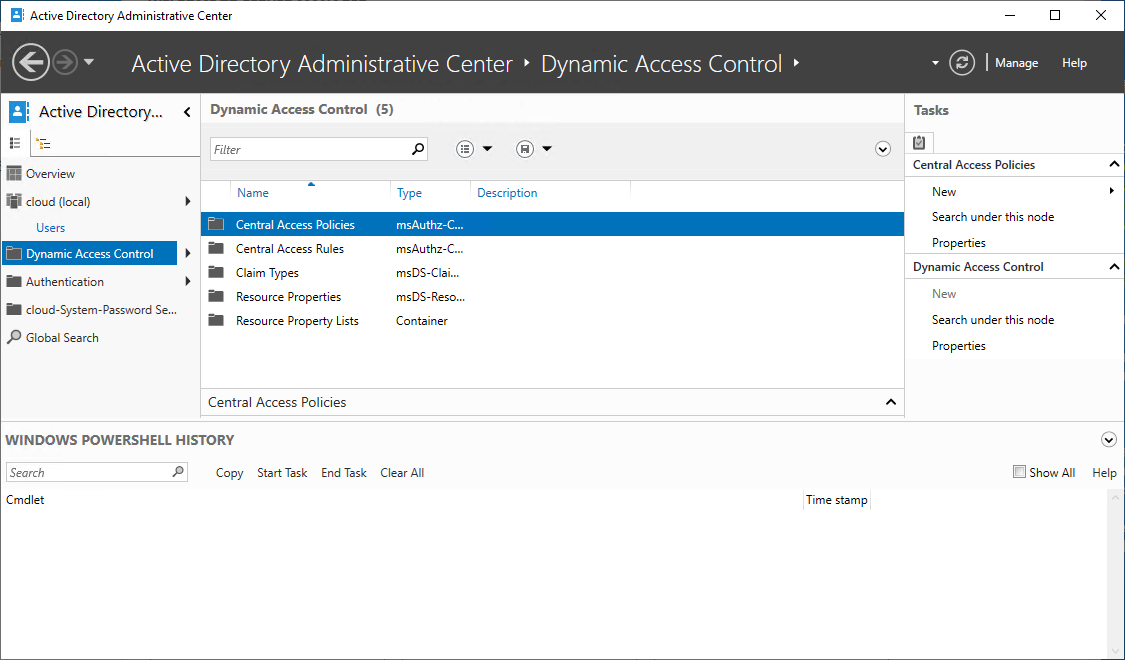Expand the cloud (local) arrow
1125x660 pixels.
(188, 202)
